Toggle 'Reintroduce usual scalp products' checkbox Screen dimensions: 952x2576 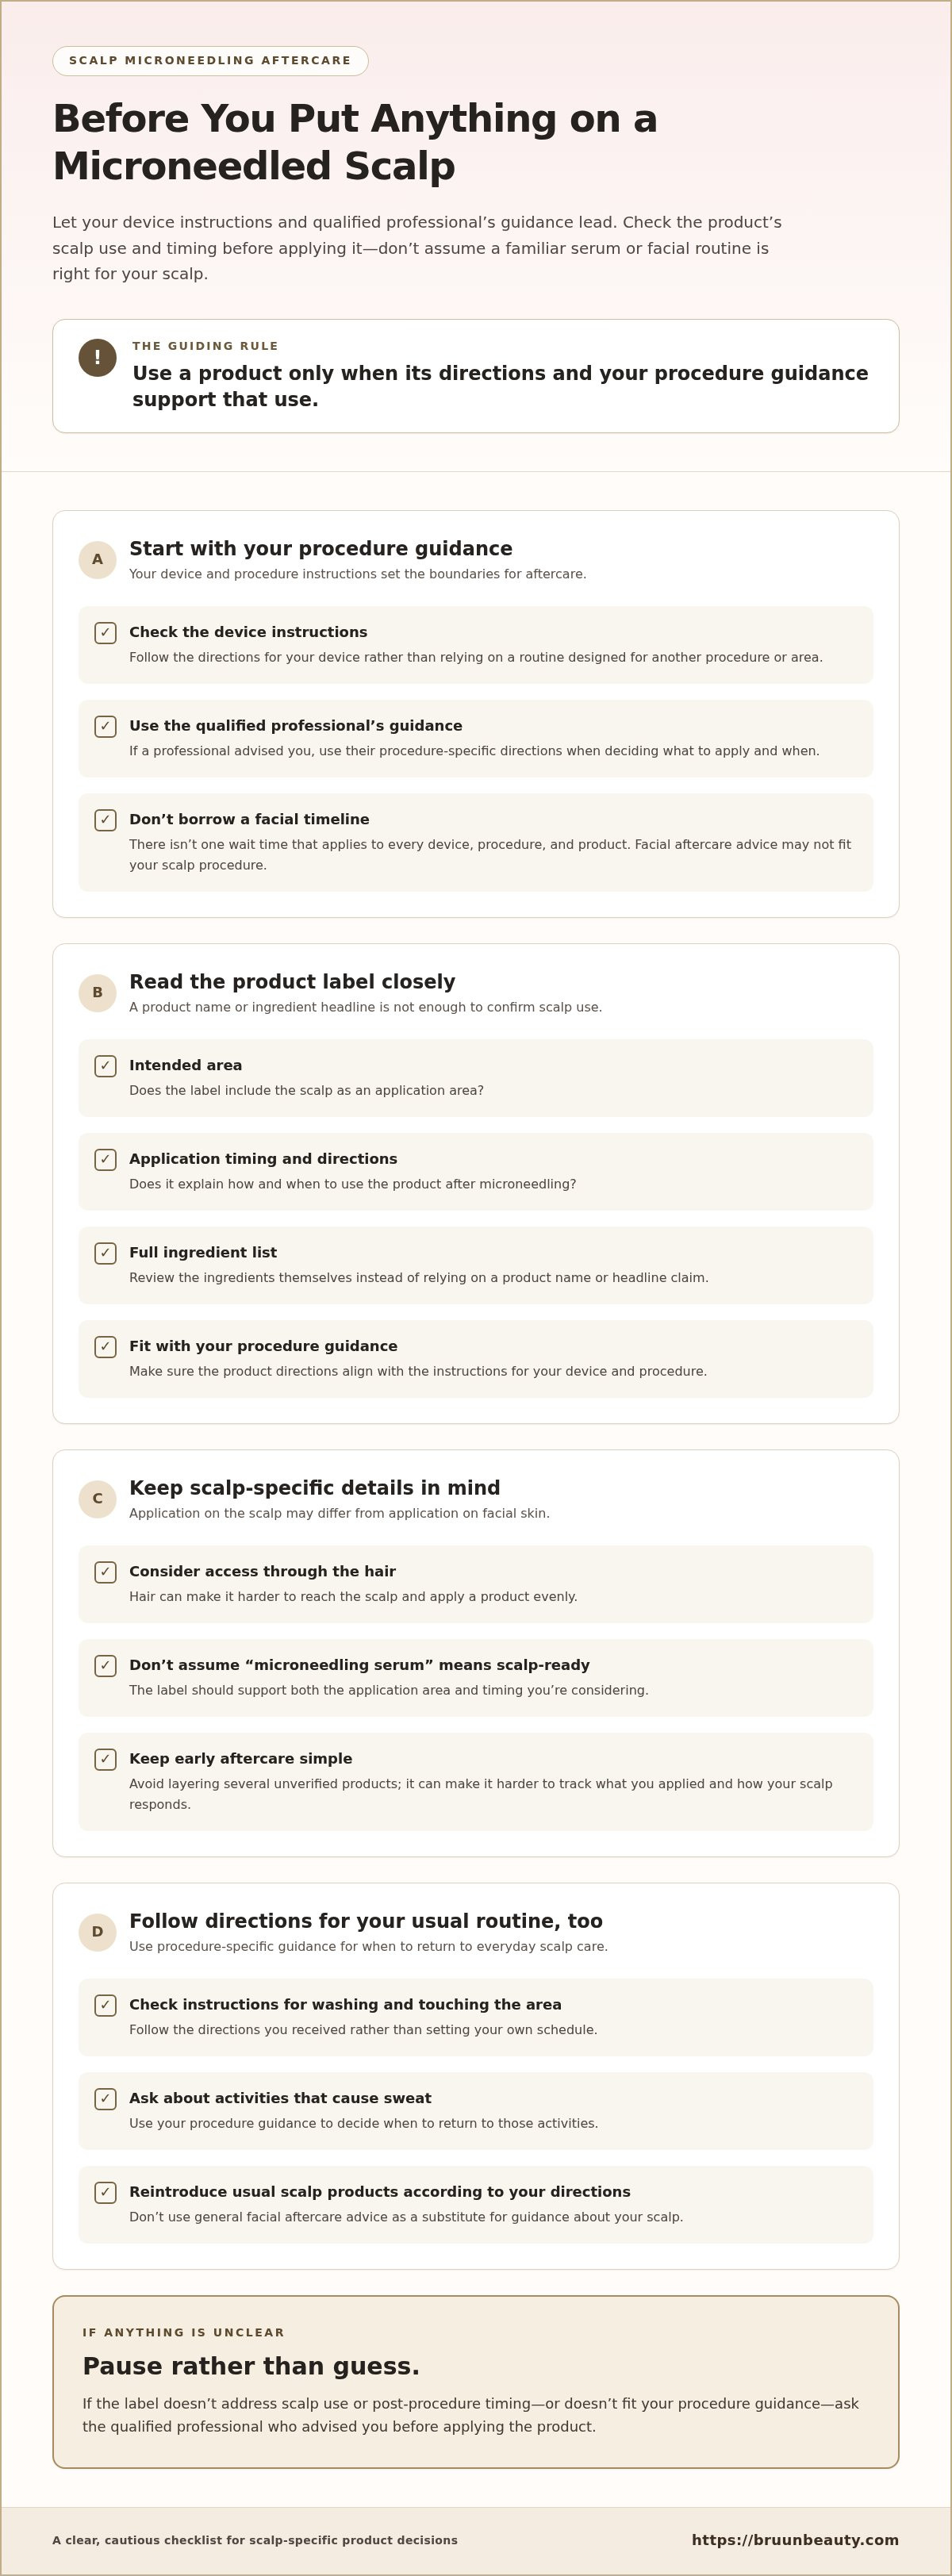(105, 2193)
